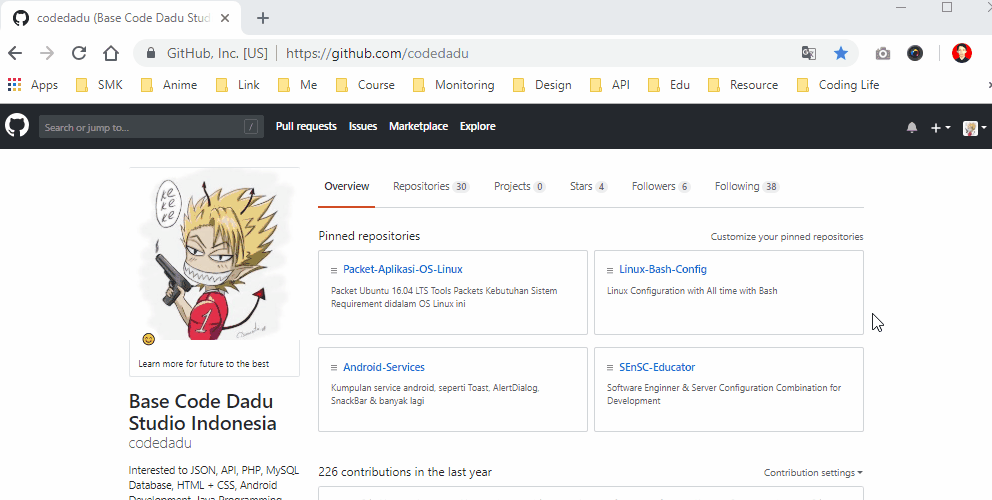992x500 pixels.
Task: Expand Contribution settings dropdown
Action: tap(813, 473)
